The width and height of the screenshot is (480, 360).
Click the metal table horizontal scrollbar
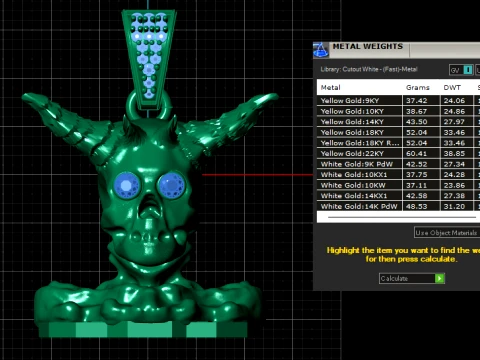[x=402, y=217]
